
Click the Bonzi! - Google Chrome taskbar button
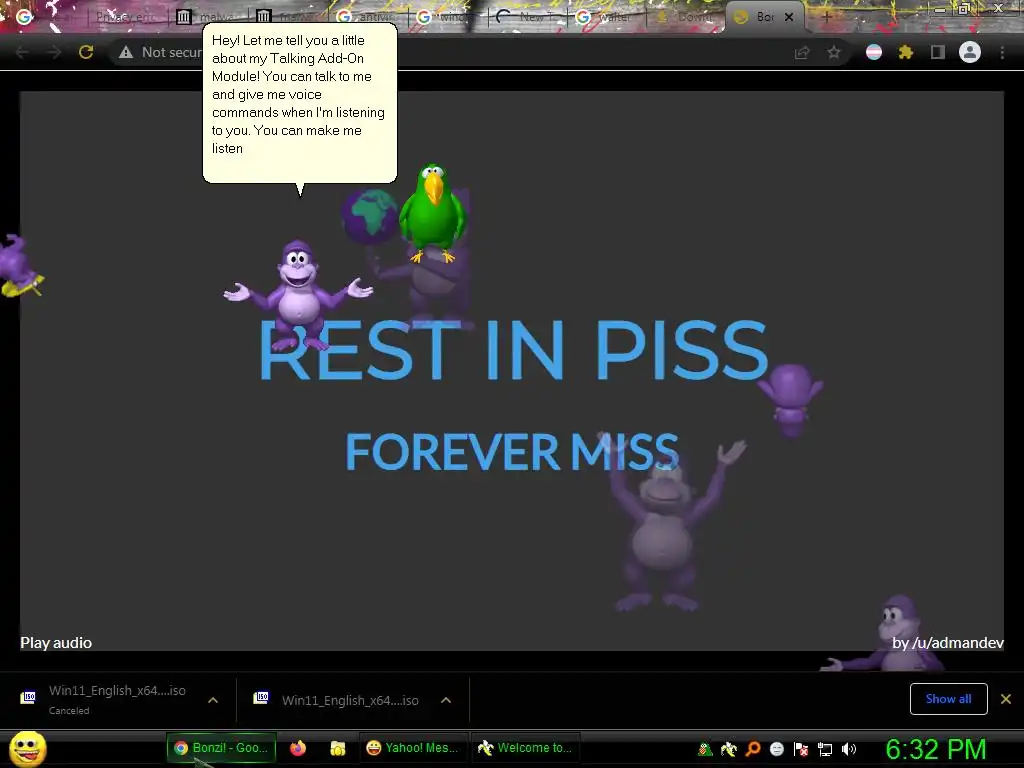click(221, 748)
